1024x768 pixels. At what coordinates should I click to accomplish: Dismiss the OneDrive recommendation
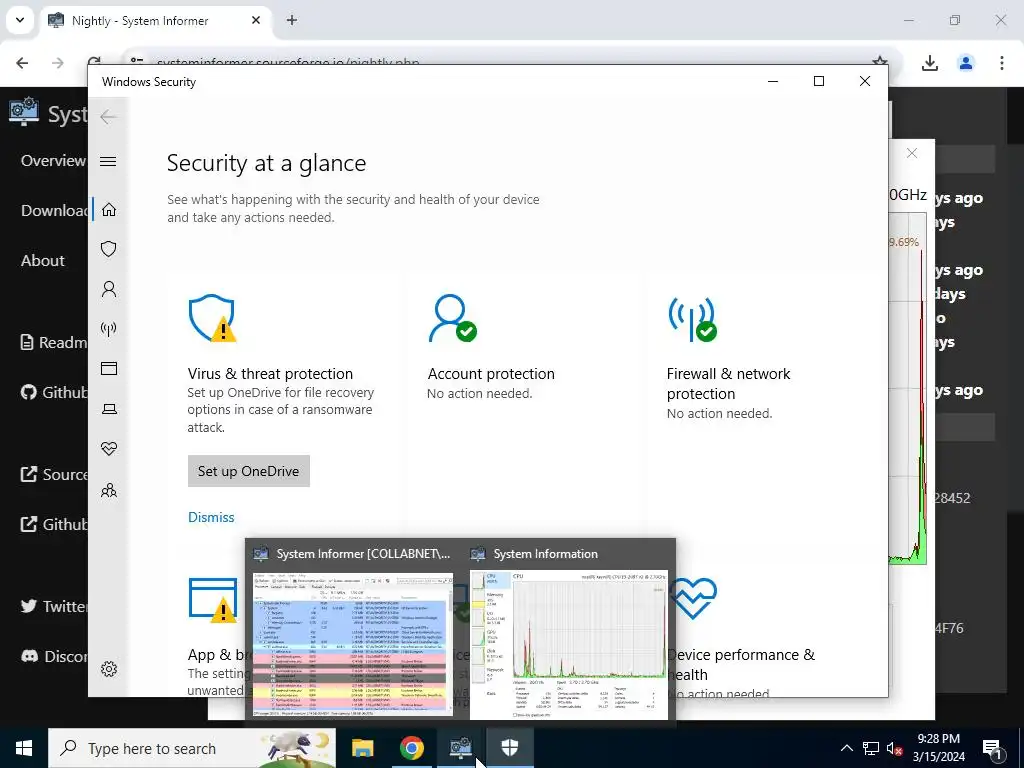211,517
